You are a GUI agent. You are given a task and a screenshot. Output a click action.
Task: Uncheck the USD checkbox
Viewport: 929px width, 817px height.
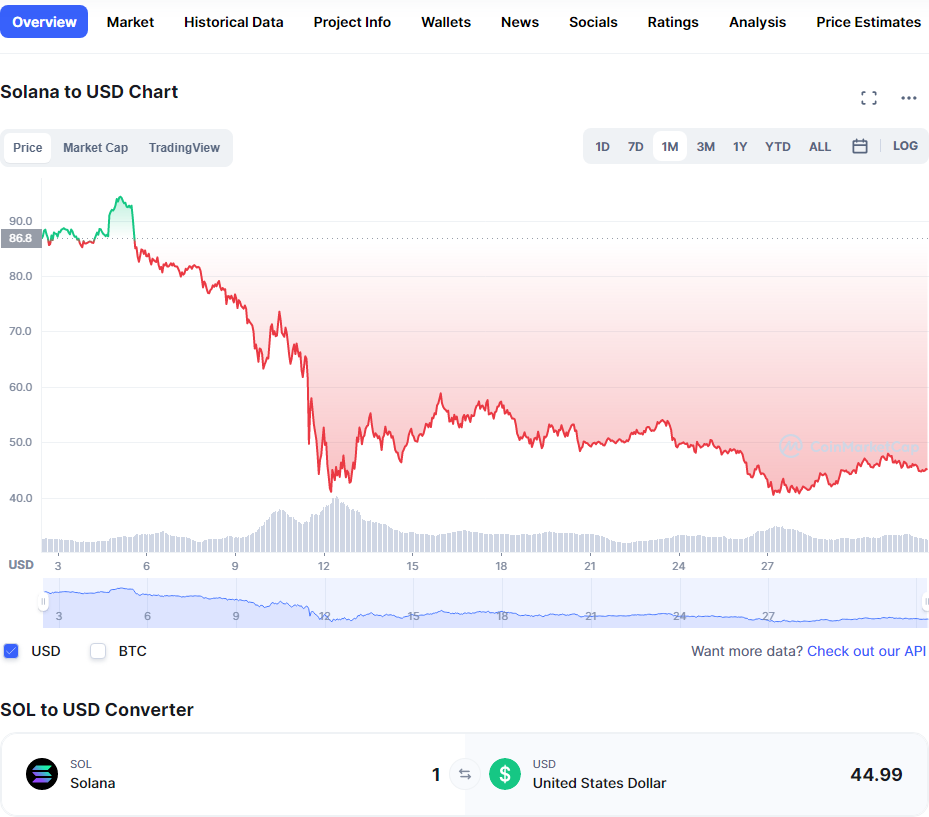pos(11,651)
